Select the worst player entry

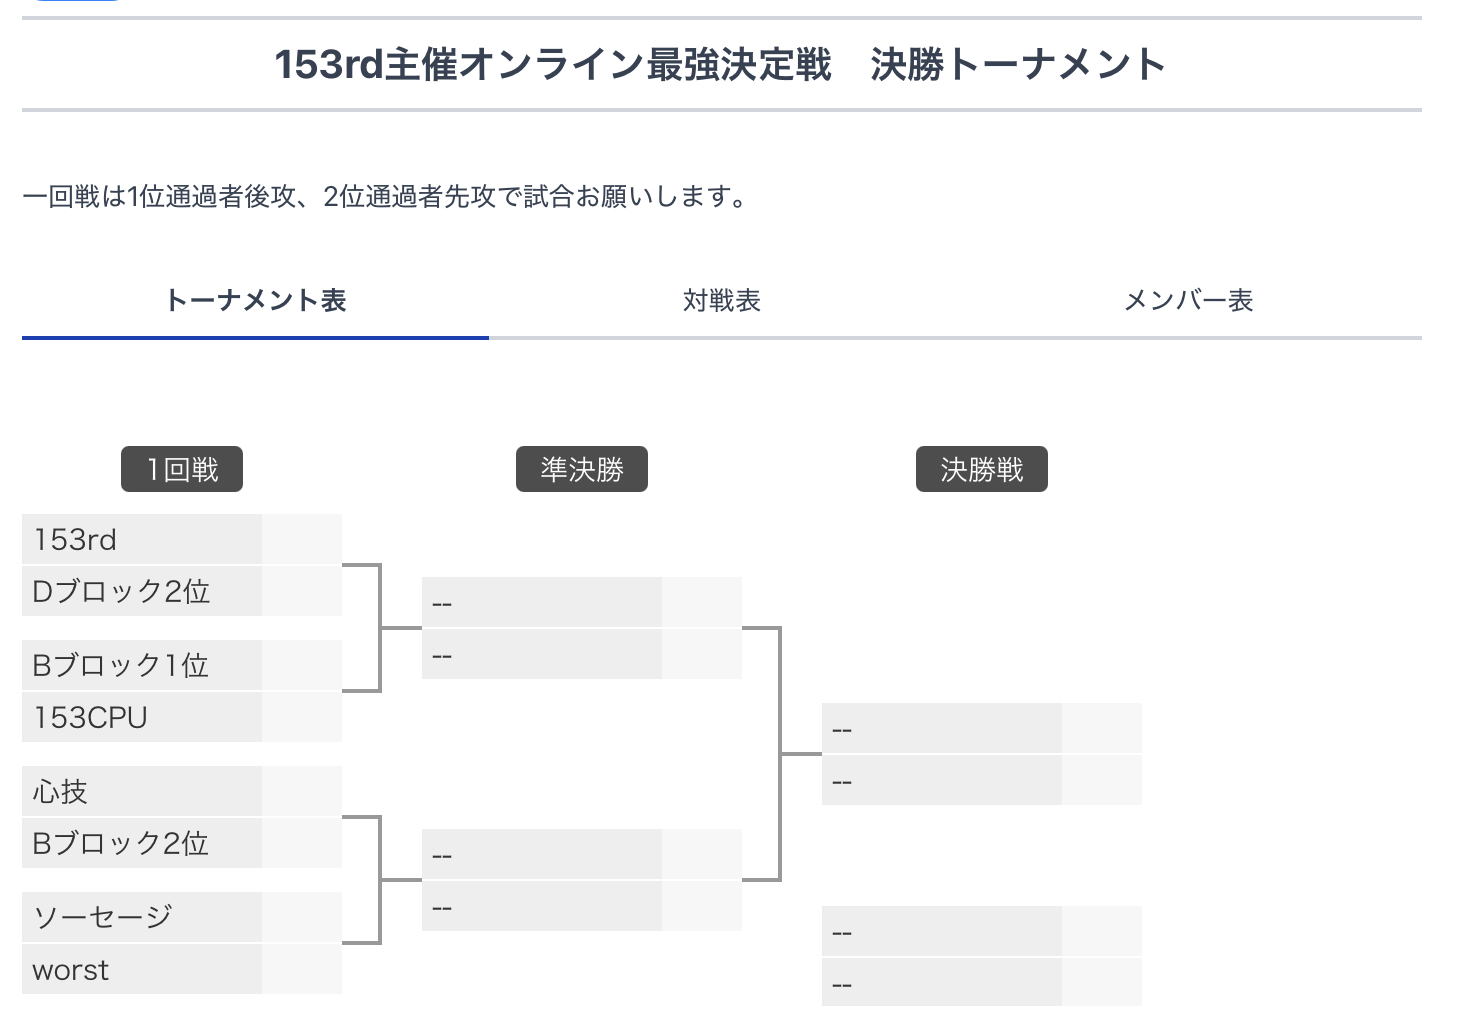click(142, 969)
